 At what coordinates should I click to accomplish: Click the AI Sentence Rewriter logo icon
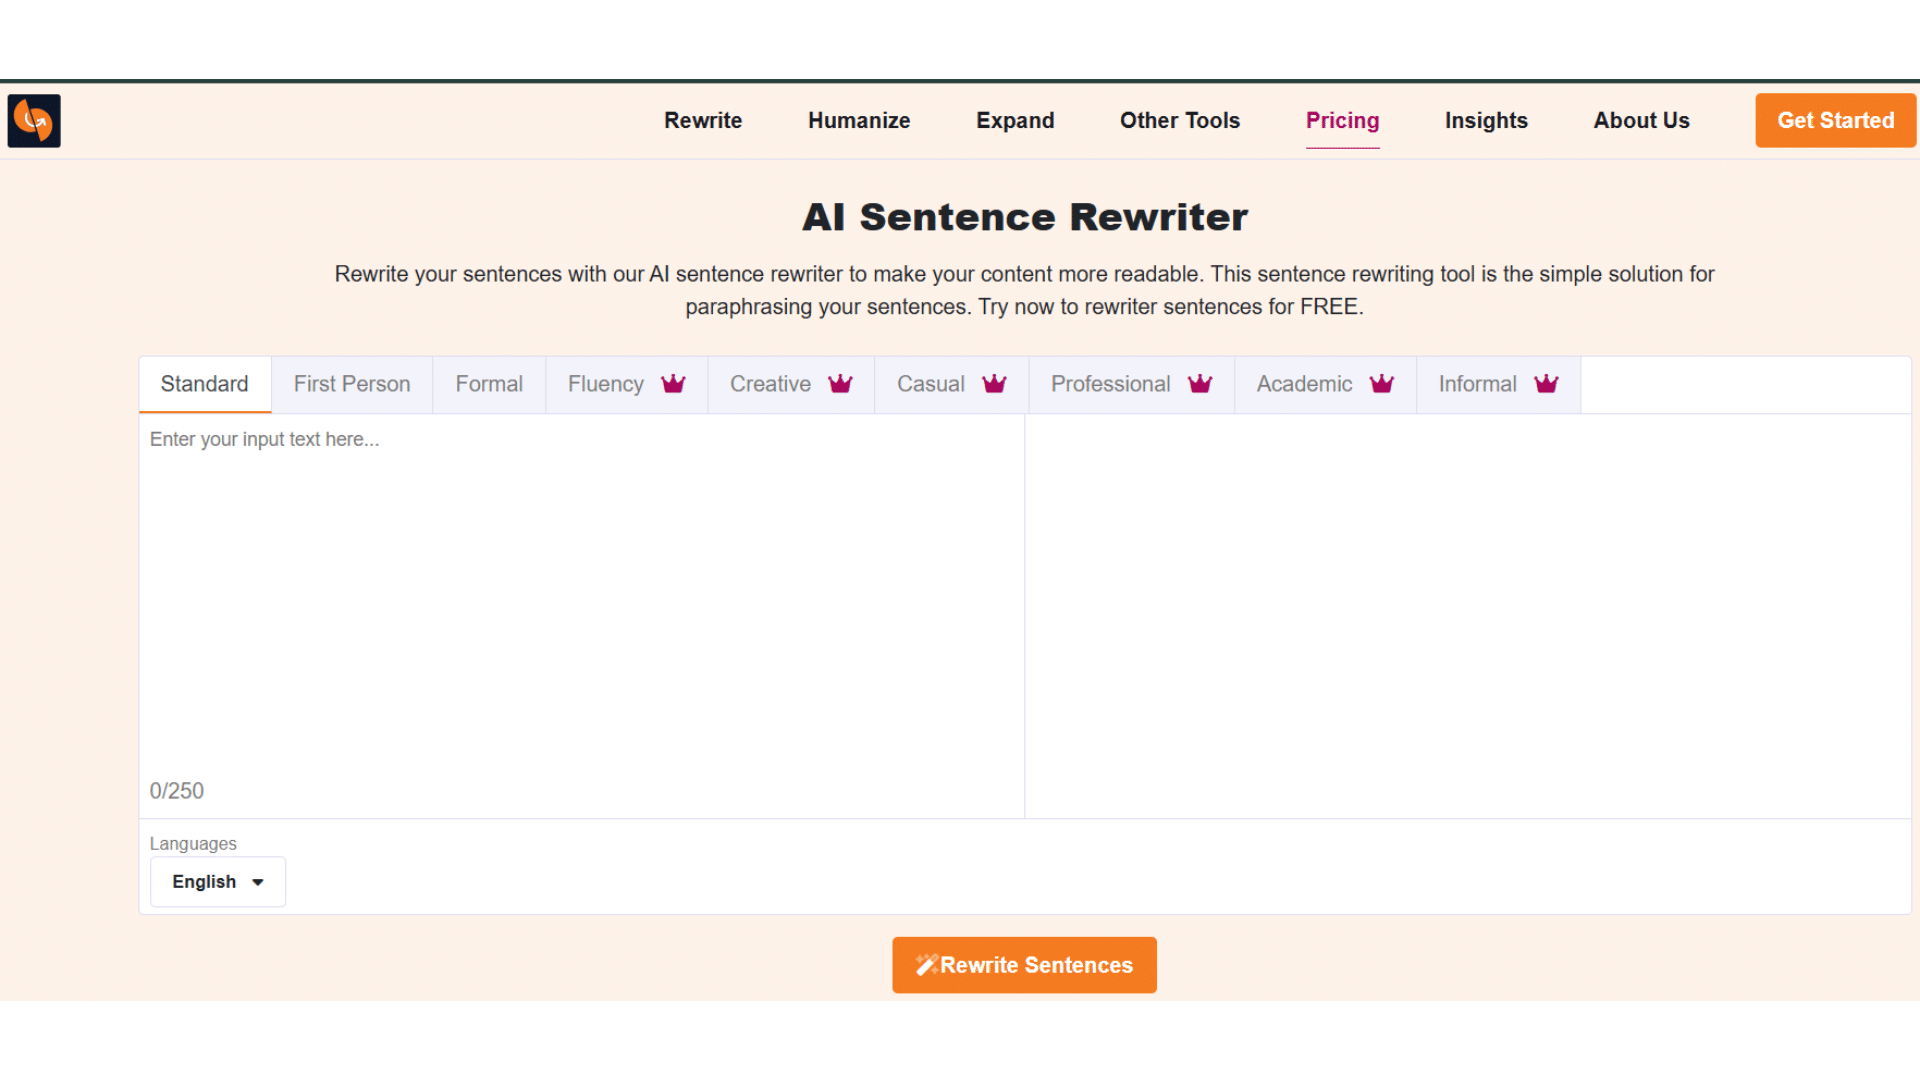coord(33,121)
